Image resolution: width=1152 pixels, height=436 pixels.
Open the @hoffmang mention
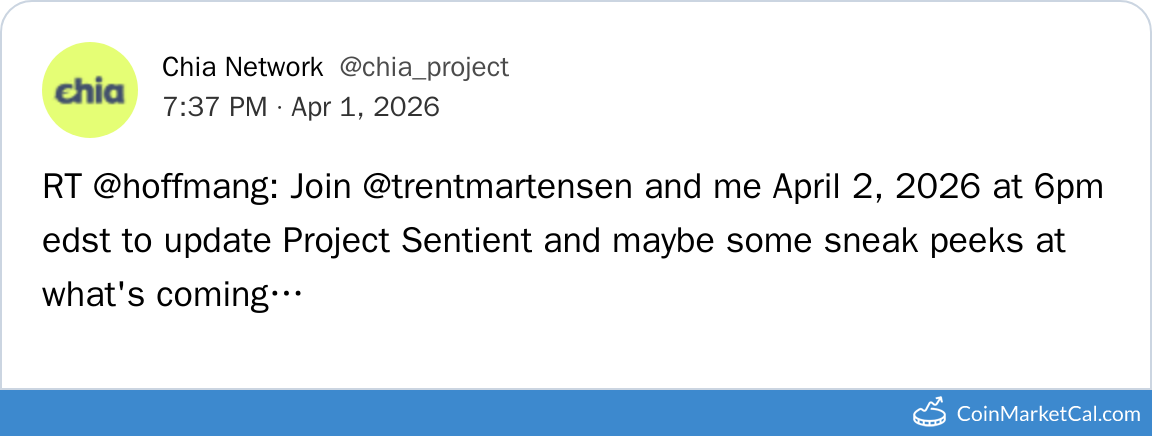189,188
